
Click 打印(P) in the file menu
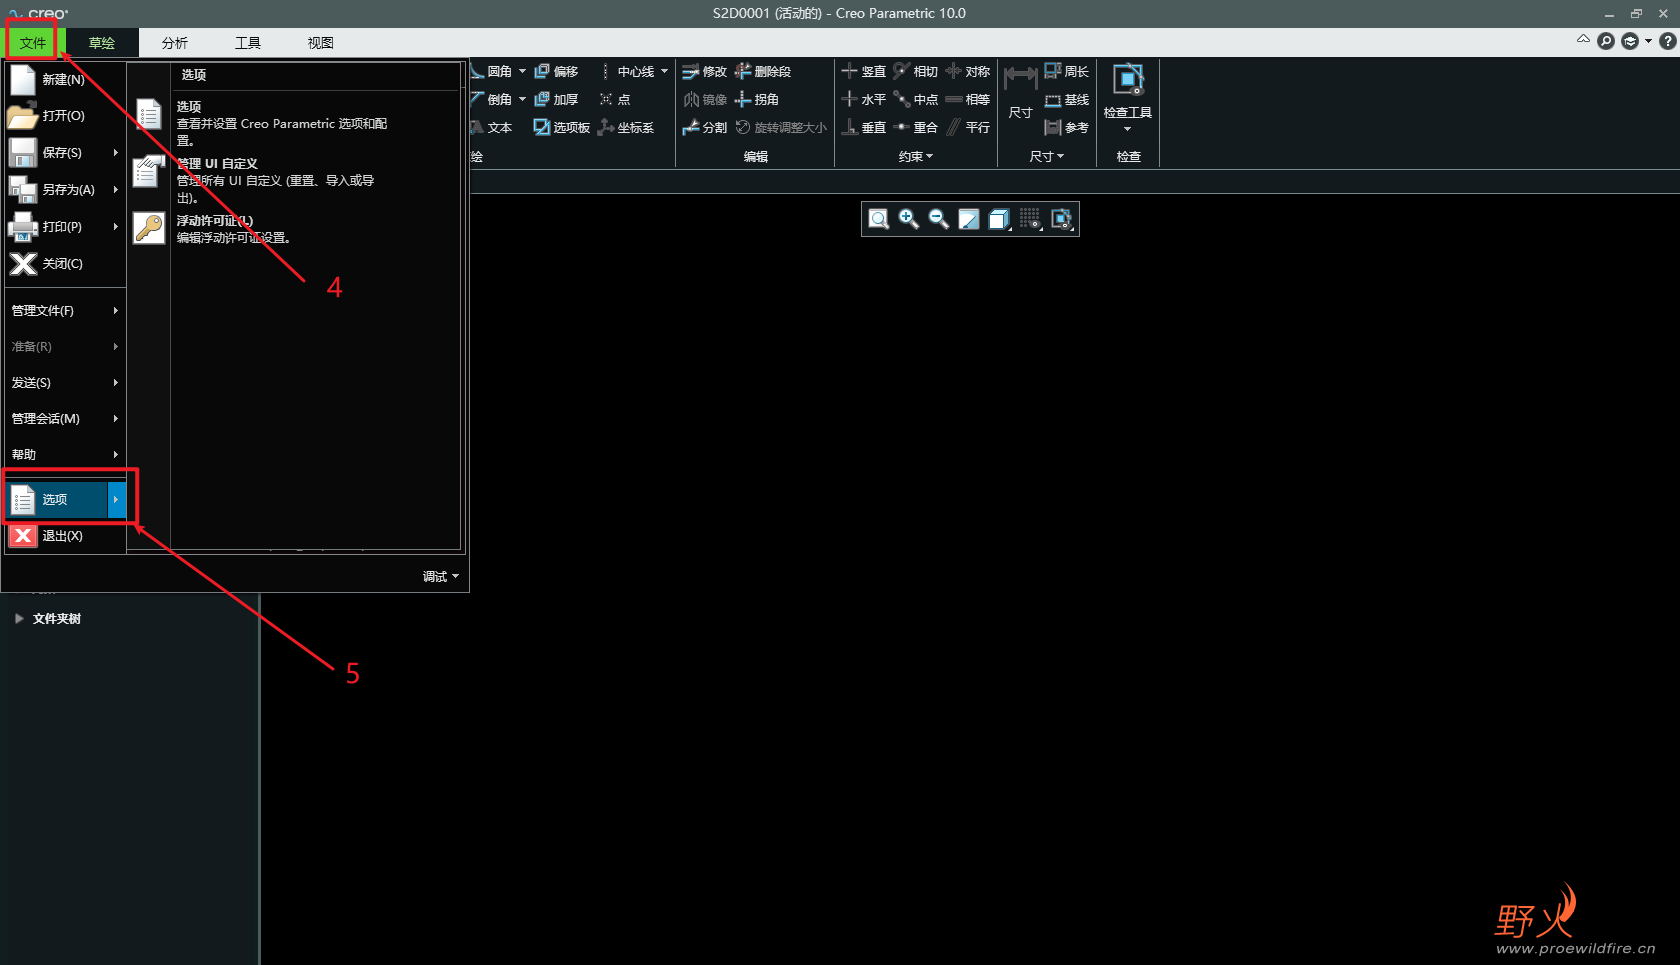click(56, 227)
